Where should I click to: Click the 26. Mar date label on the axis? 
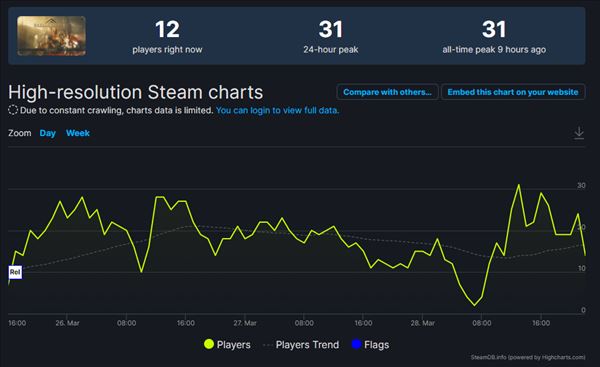67,323
